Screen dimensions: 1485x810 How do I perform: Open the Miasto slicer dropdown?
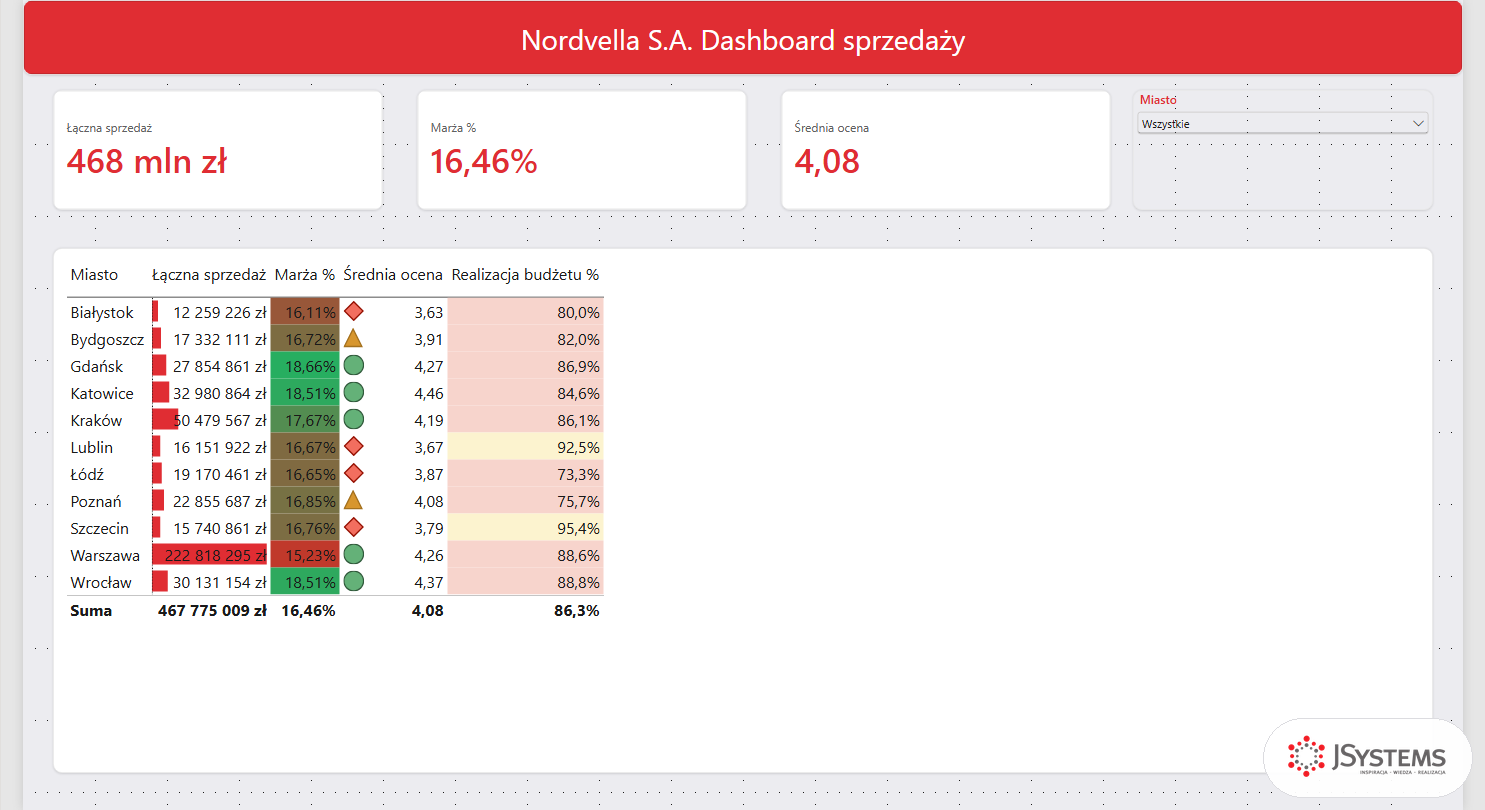point(1282,123)
